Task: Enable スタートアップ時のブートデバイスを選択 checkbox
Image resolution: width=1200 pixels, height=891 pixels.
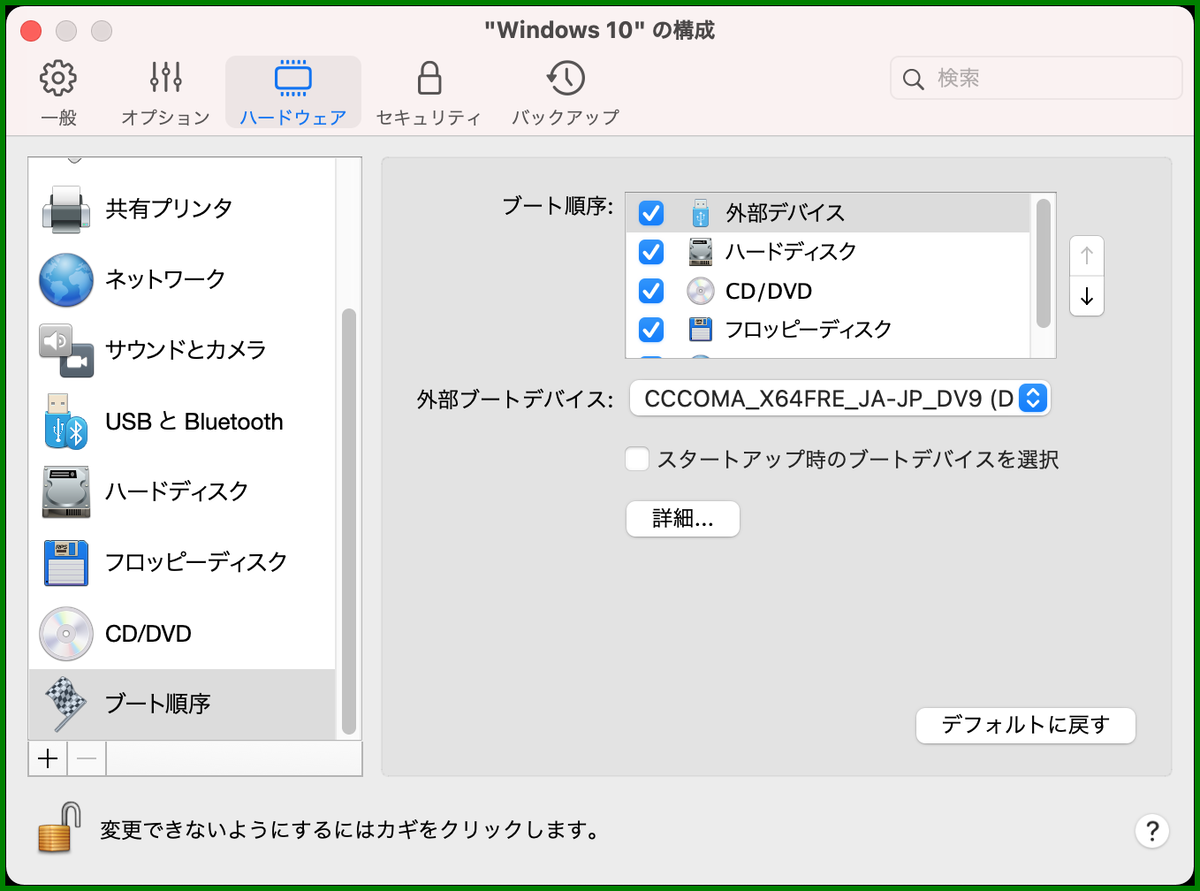Action: (x=637, y=459)
